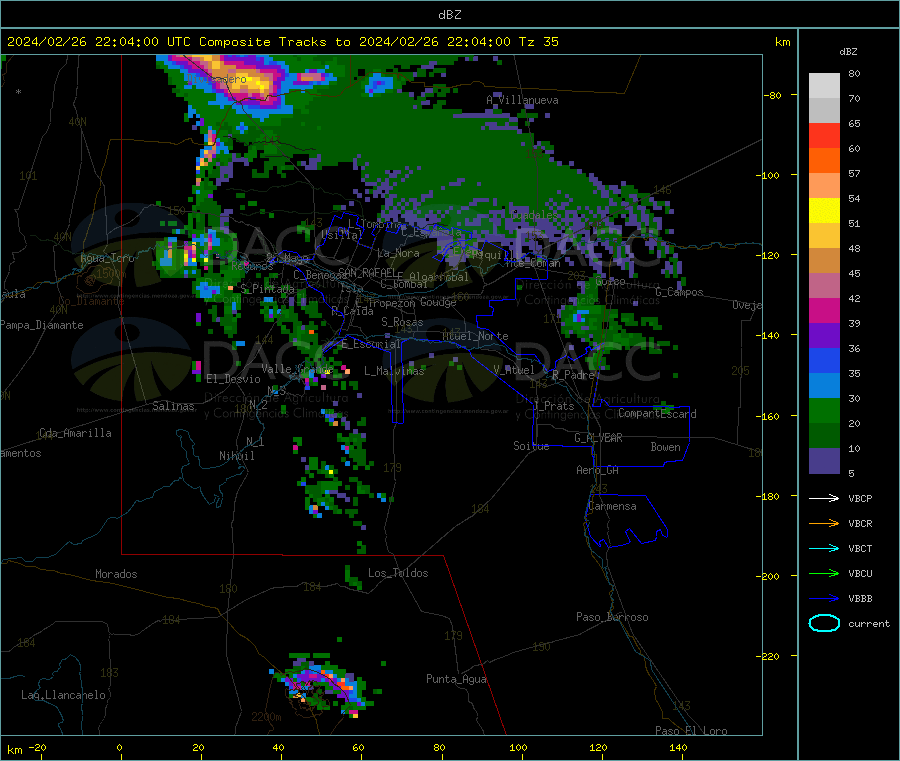Click the El_Desvio location label
900x761 pixels.
click(x=233, y=379)
